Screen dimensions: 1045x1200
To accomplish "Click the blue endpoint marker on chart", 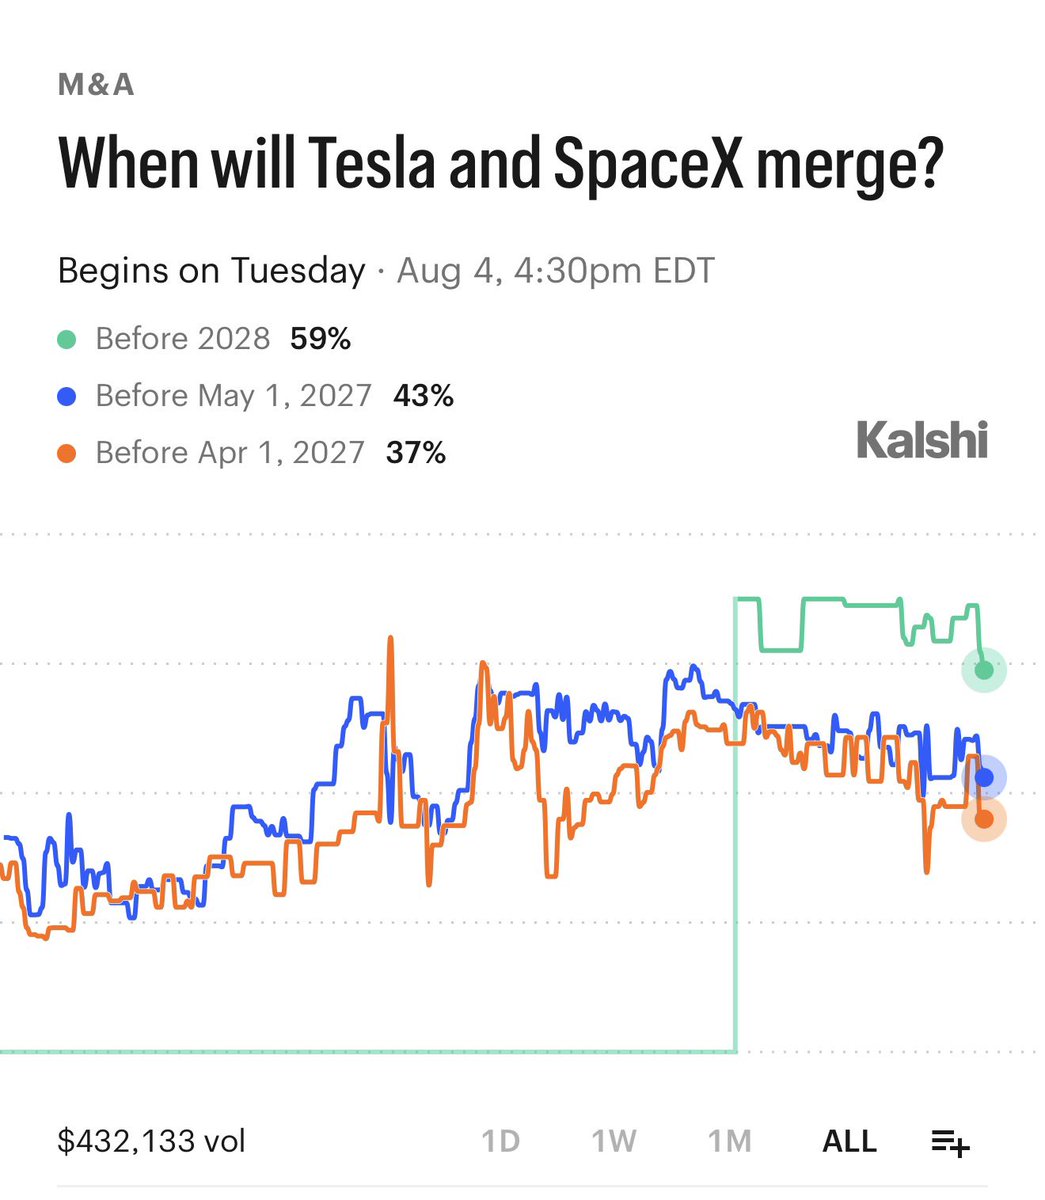I will coord(984,777).
